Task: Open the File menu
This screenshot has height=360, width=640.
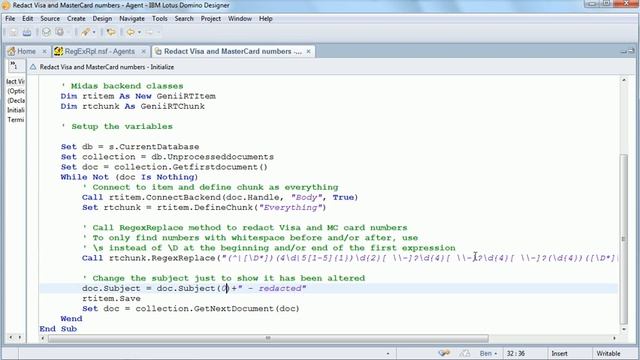Action: point(10,19)
